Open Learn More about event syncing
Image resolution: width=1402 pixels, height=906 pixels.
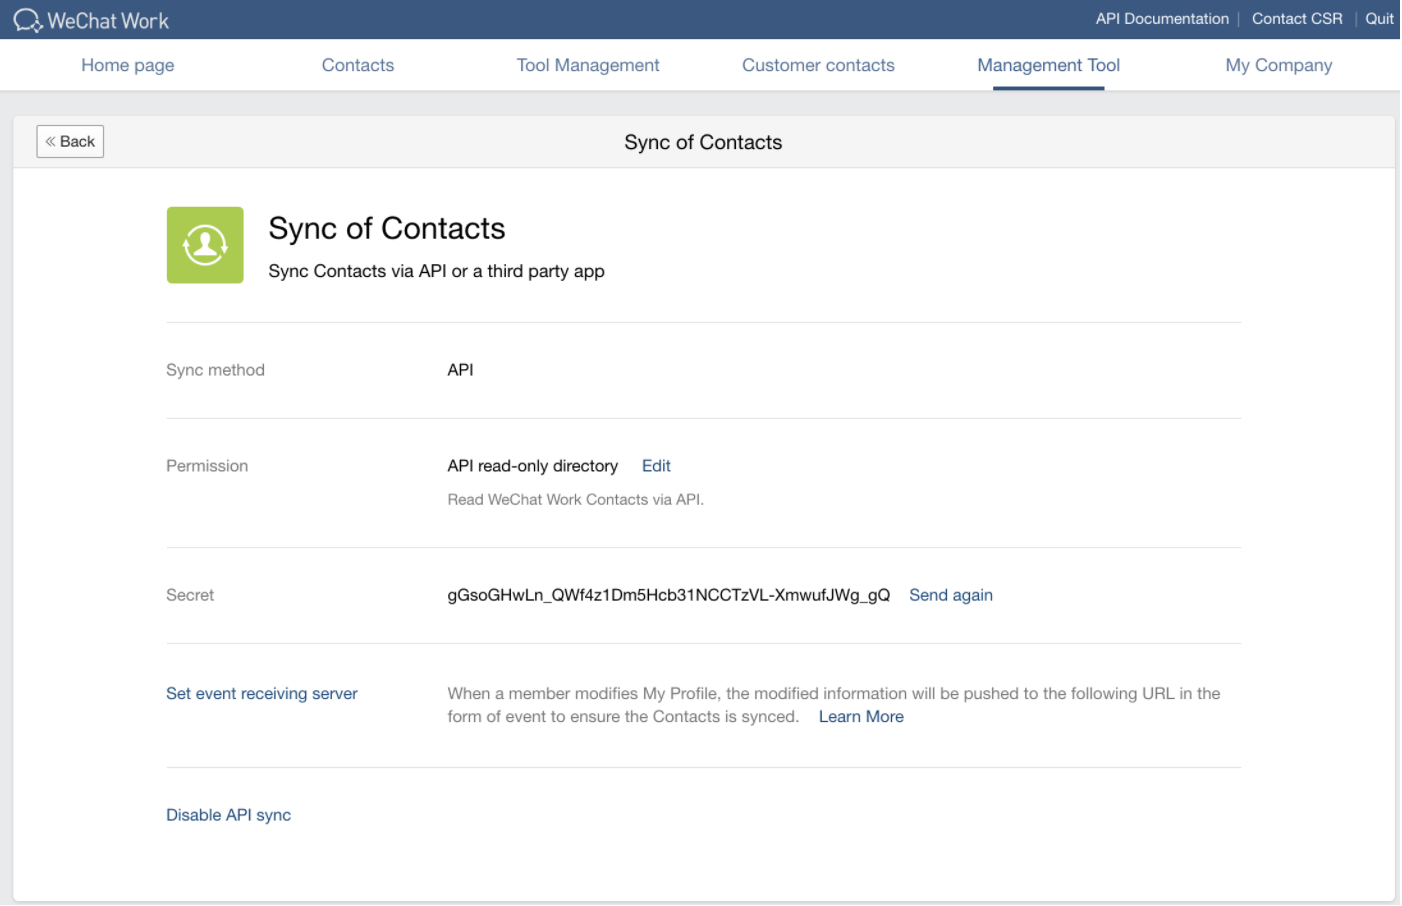(861, 717)
